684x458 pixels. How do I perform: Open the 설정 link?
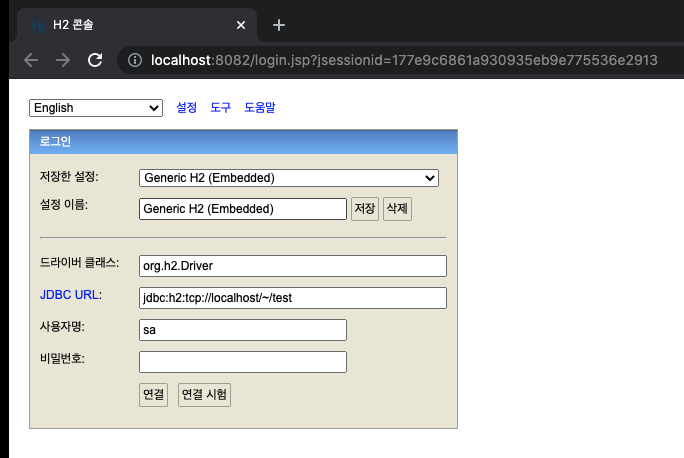(187, 107)
